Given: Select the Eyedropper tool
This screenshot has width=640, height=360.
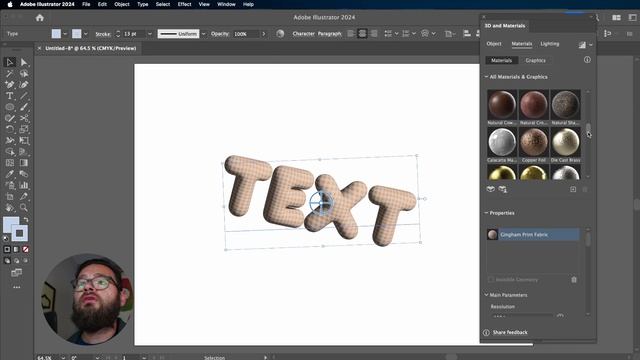Looking at the screenshot, I should pyautogui.click(x=10, y=174).
